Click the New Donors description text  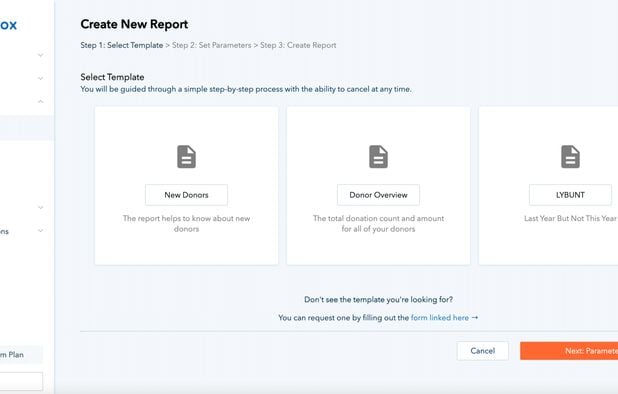(186, 223)
